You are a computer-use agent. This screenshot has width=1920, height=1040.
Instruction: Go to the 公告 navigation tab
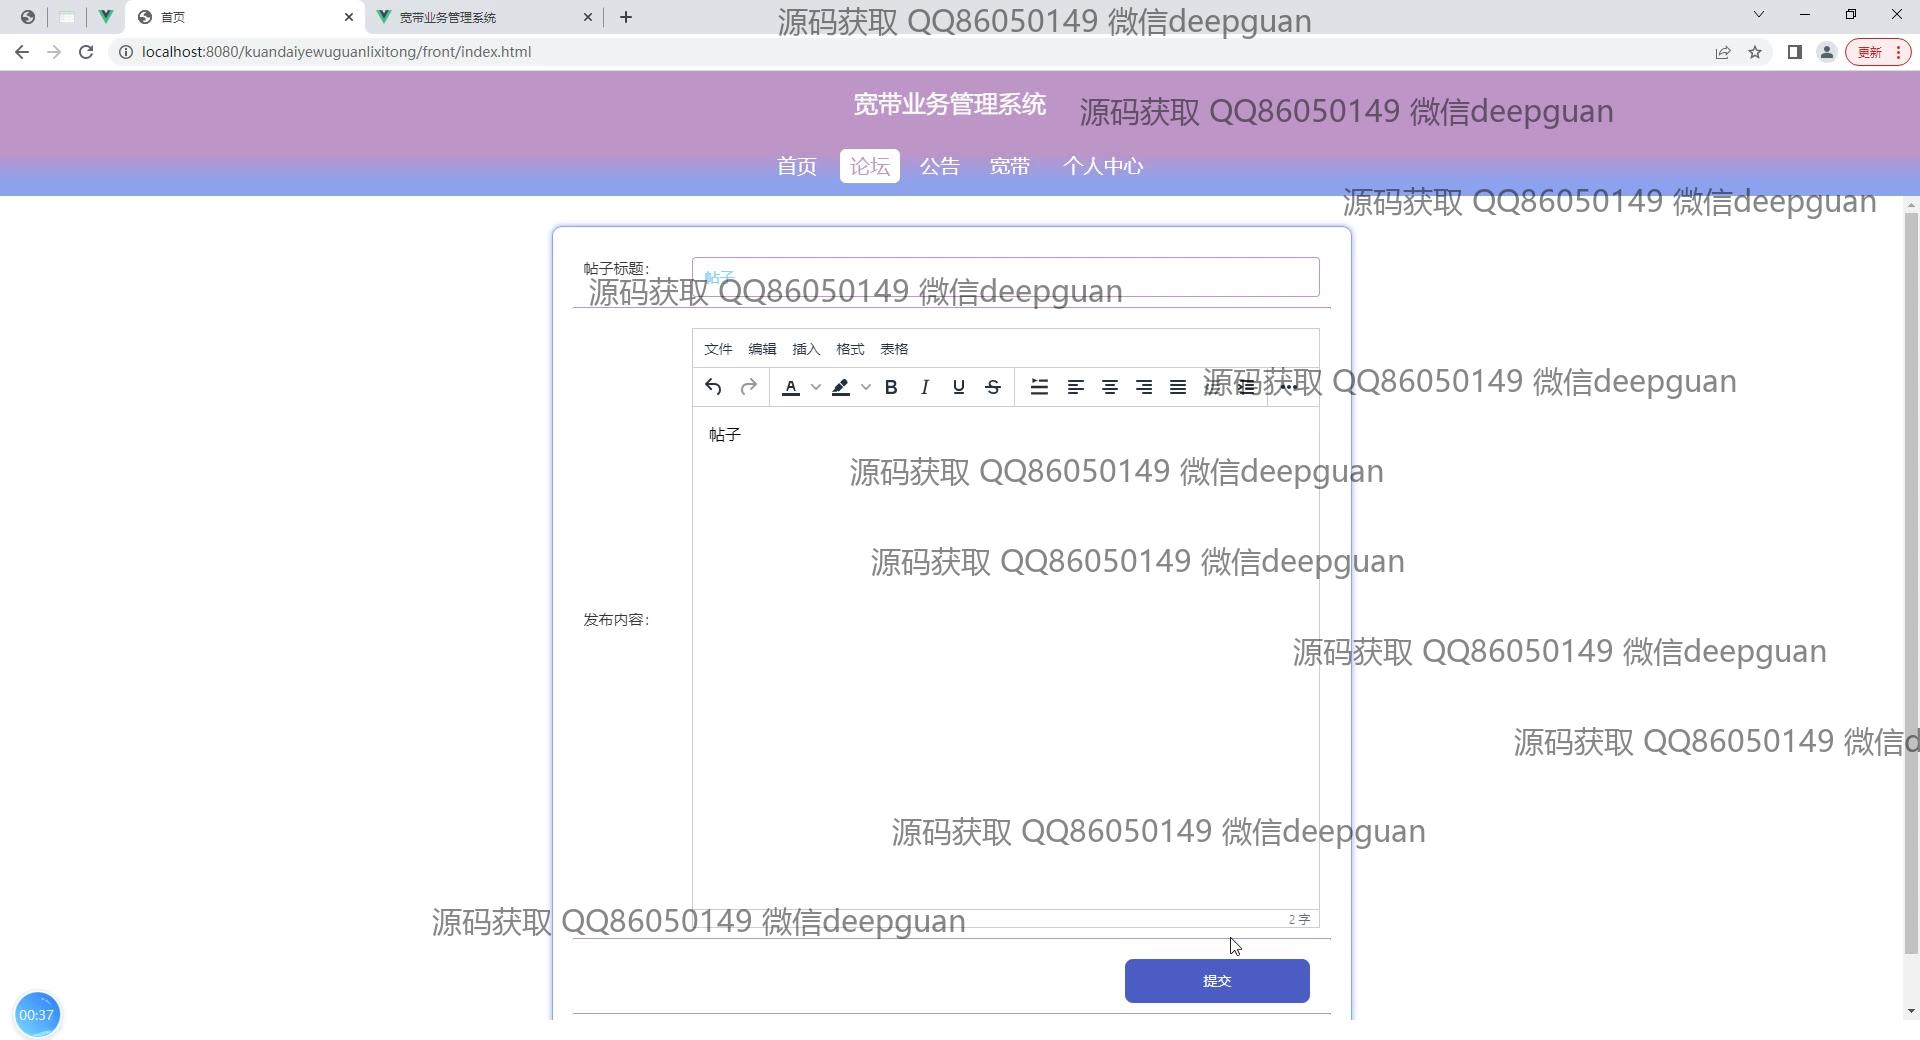[x=939, y=166]
